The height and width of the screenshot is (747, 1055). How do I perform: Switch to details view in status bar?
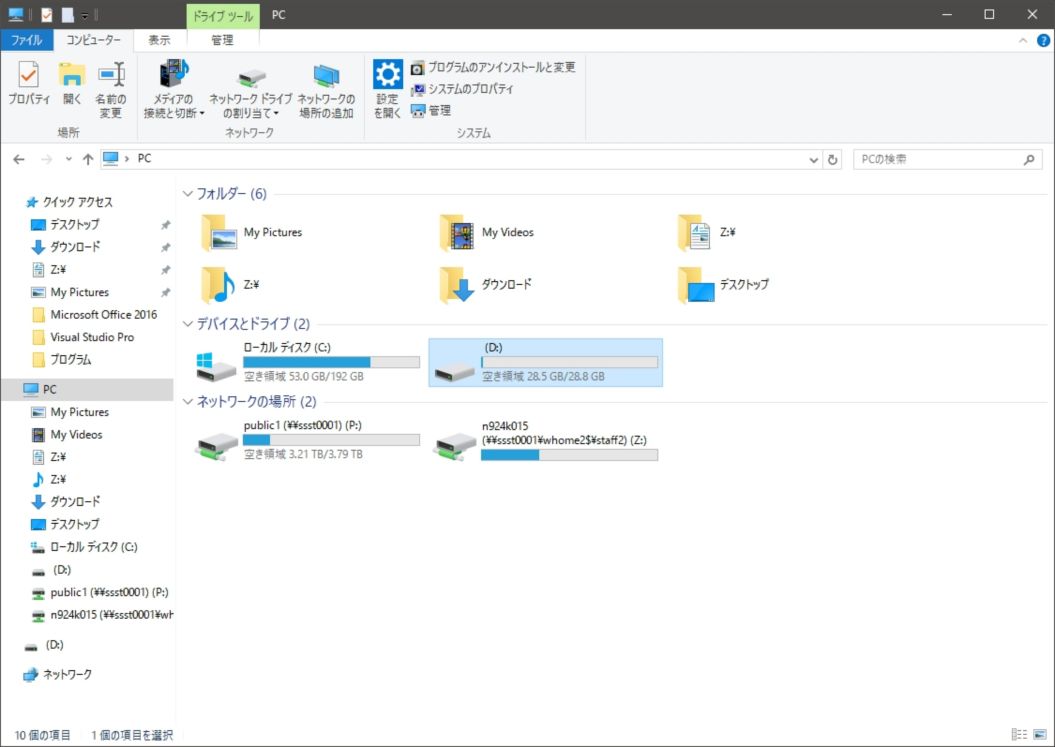tap(1018, 735)
